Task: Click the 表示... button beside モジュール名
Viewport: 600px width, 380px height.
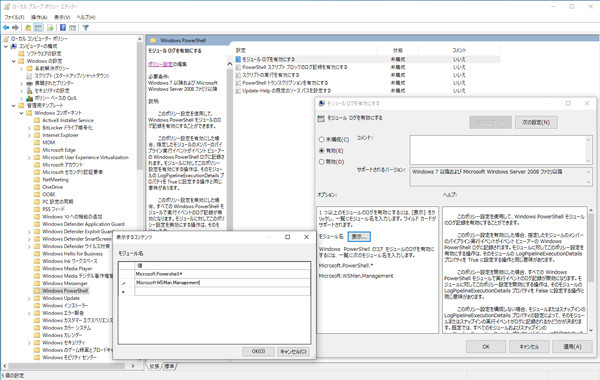Action: pos(359,236)
